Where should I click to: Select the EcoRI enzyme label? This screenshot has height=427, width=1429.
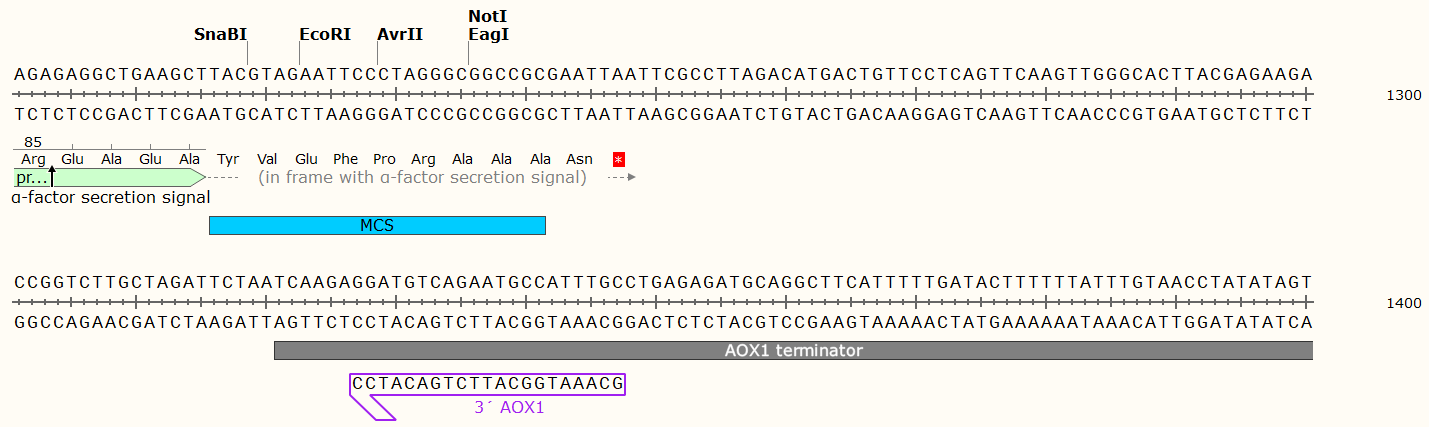(325, 34)
